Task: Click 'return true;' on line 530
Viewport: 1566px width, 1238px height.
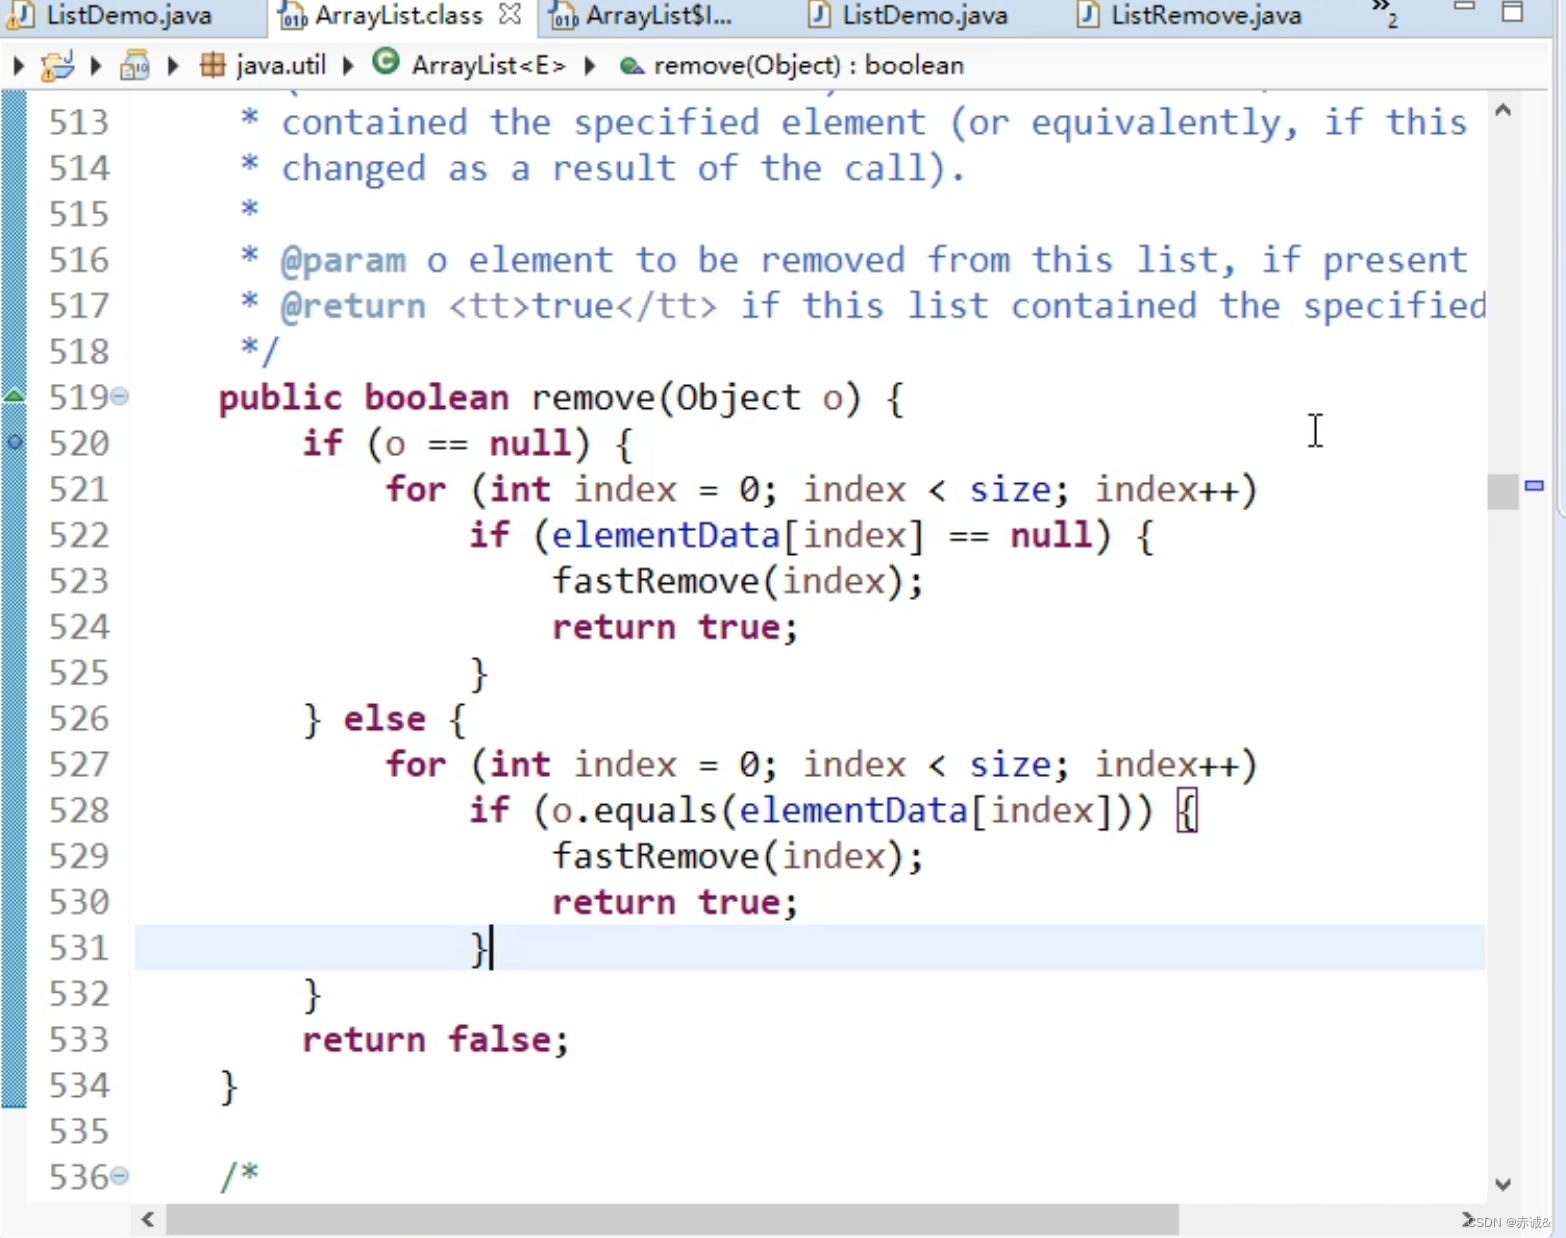Action: 675,903
